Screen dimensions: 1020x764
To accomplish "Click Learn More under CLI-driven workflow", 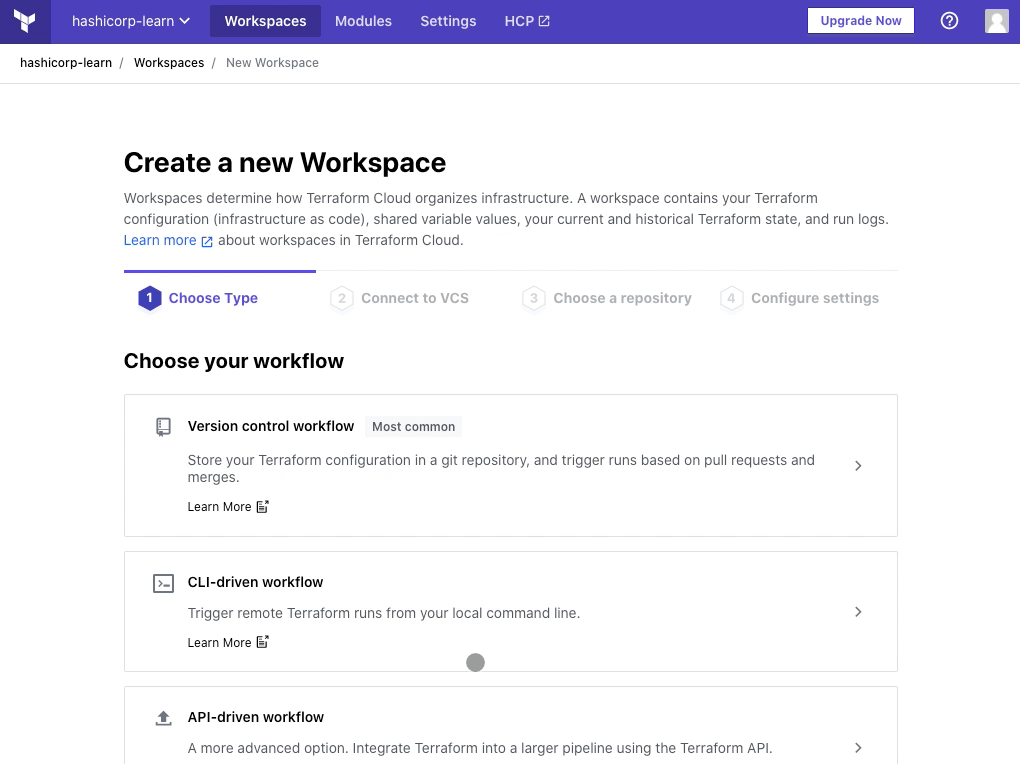I will pos(219,643).
